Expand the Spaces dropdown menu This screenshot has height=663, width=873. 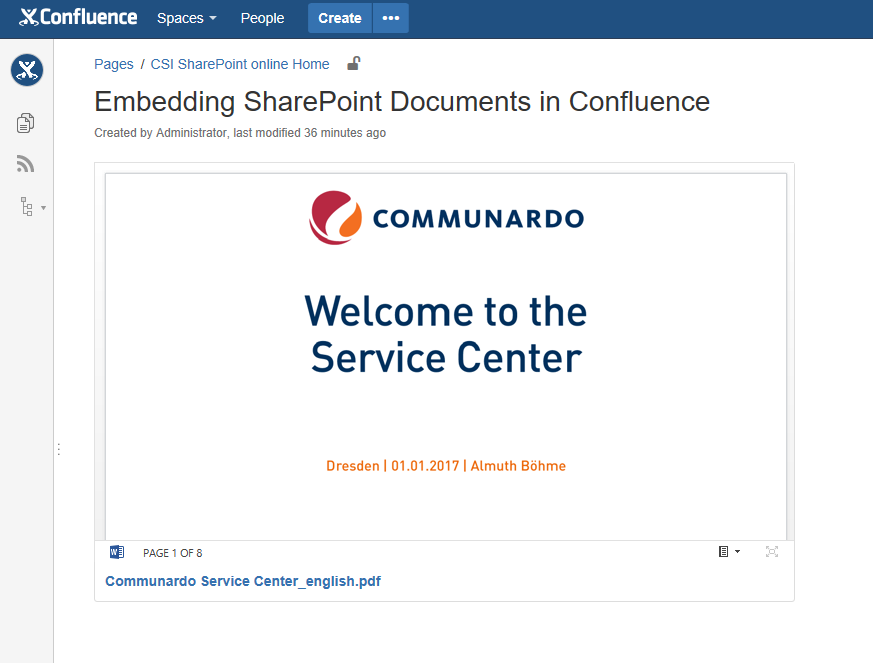pyautogui.click(x=186, y=18)
